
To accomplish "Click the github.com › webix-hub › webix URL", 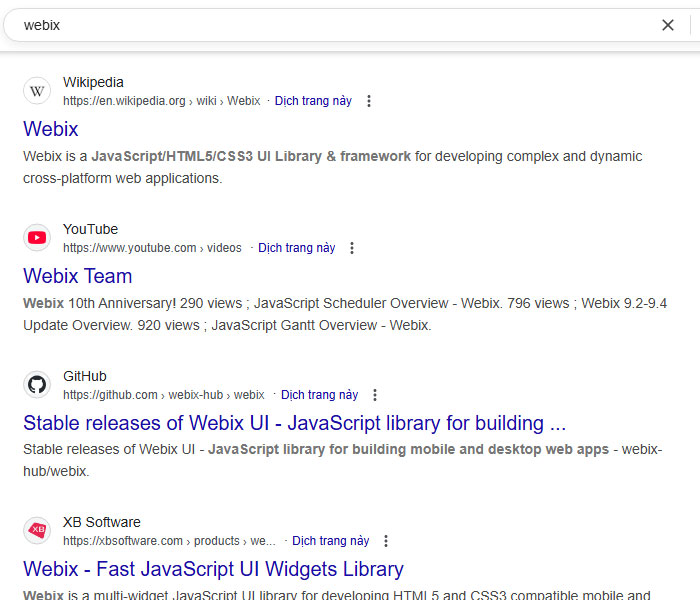I will pyautogui.click(x=164, y=395).
